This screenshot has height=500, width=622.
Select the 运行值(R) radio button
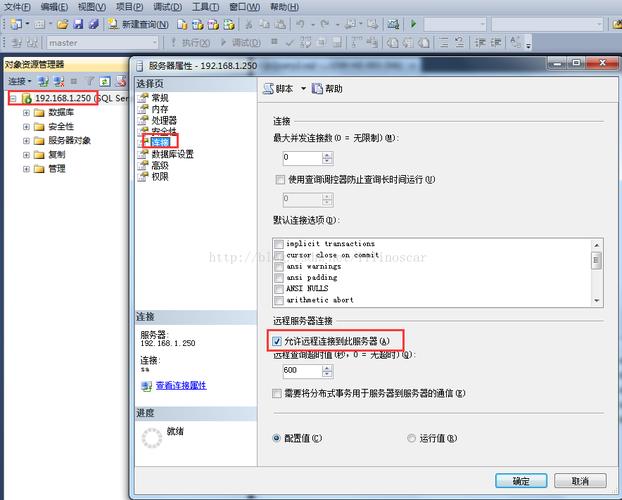[411, 438]
